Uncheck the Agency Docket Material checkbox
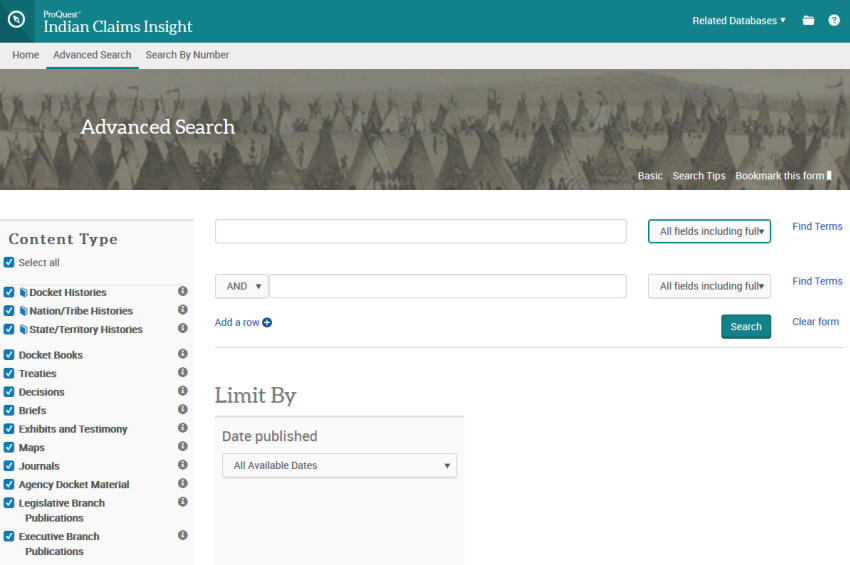Screen dimensions: 850x565 (9, 484)
